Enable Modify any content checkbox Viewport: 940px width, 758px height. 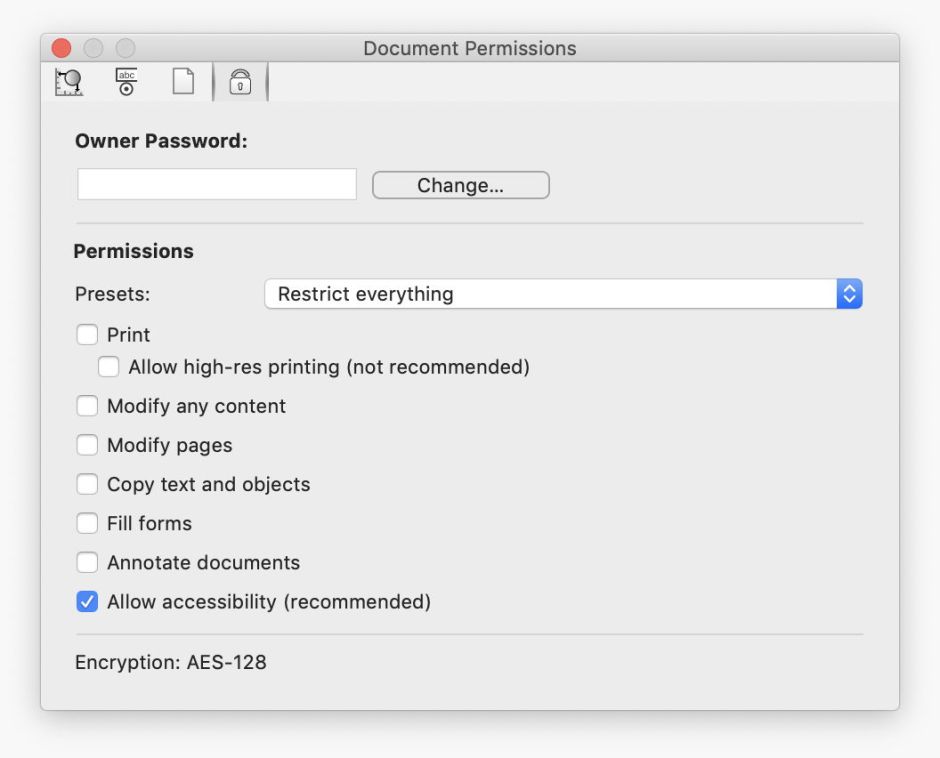click(x=88, y=406)
